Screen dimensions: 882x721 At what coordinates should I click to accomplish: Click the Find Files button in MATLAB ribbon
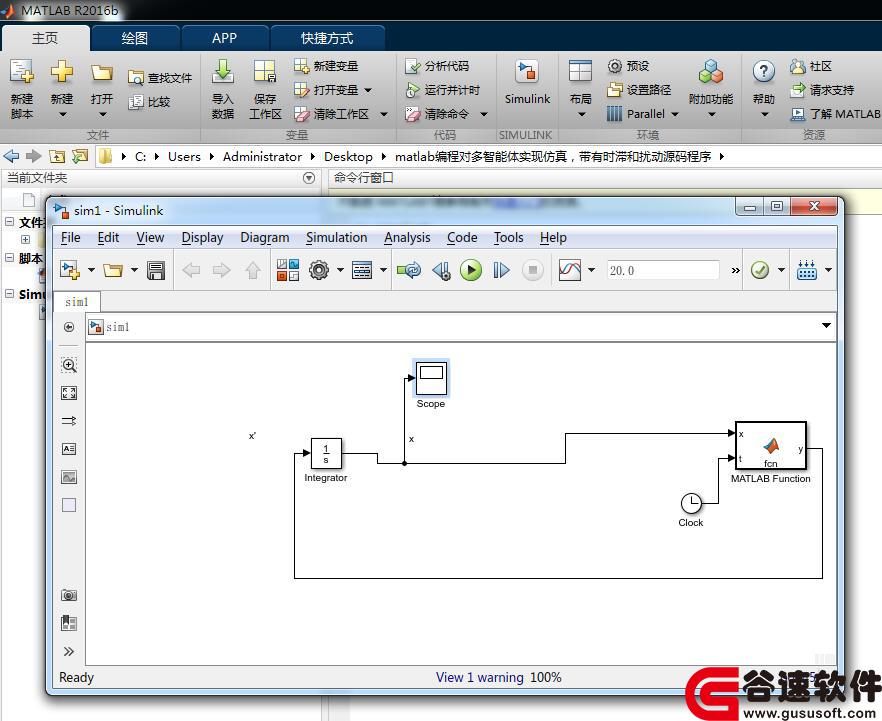click(x=160, y=78)
